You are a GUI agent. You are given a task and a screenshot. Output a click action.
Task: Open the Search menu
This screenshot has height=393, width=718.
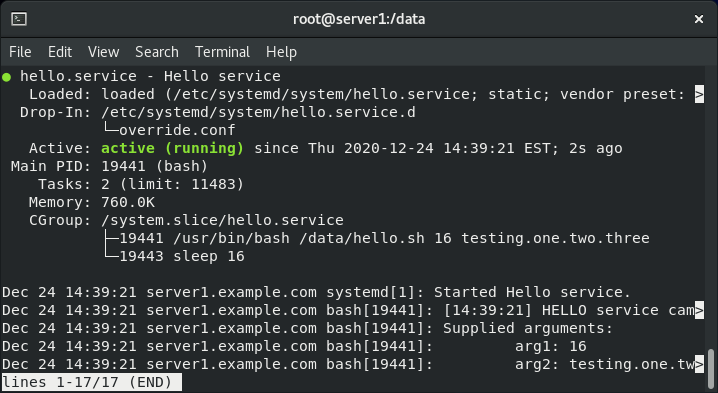[157, 52]
